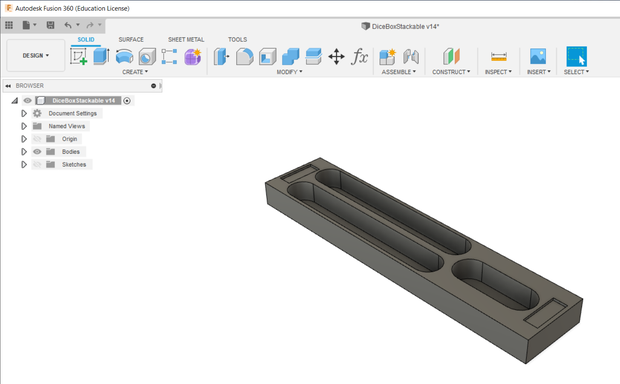Open the DESIGN workspace dropdown

[36, 55]
